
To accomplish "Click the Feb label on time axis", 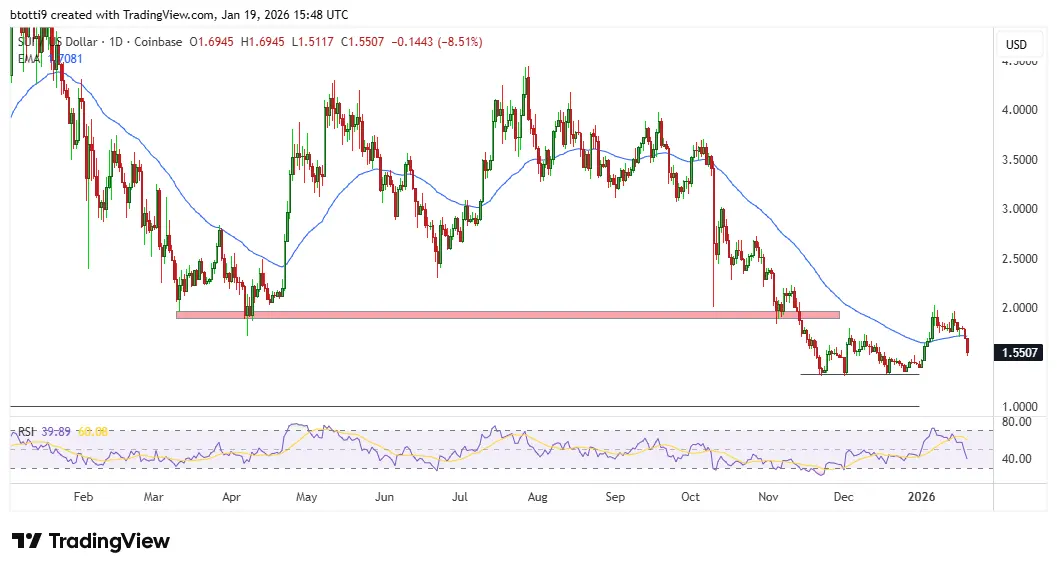I will (84, 496).
